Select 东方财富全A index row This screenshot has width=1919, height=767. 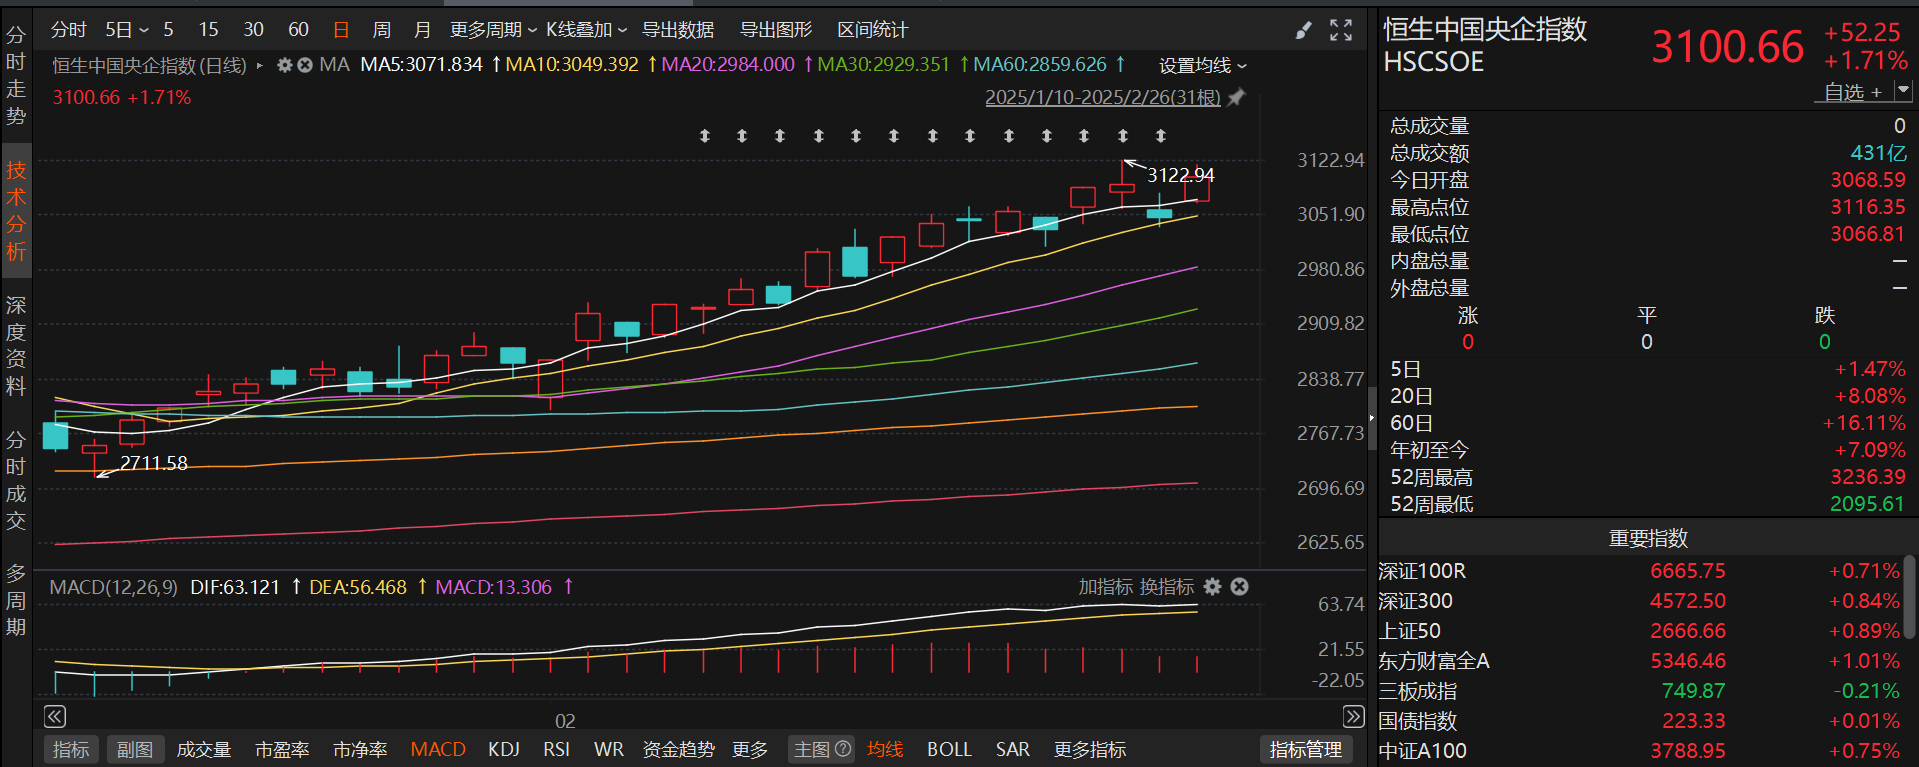[1640, 661]
